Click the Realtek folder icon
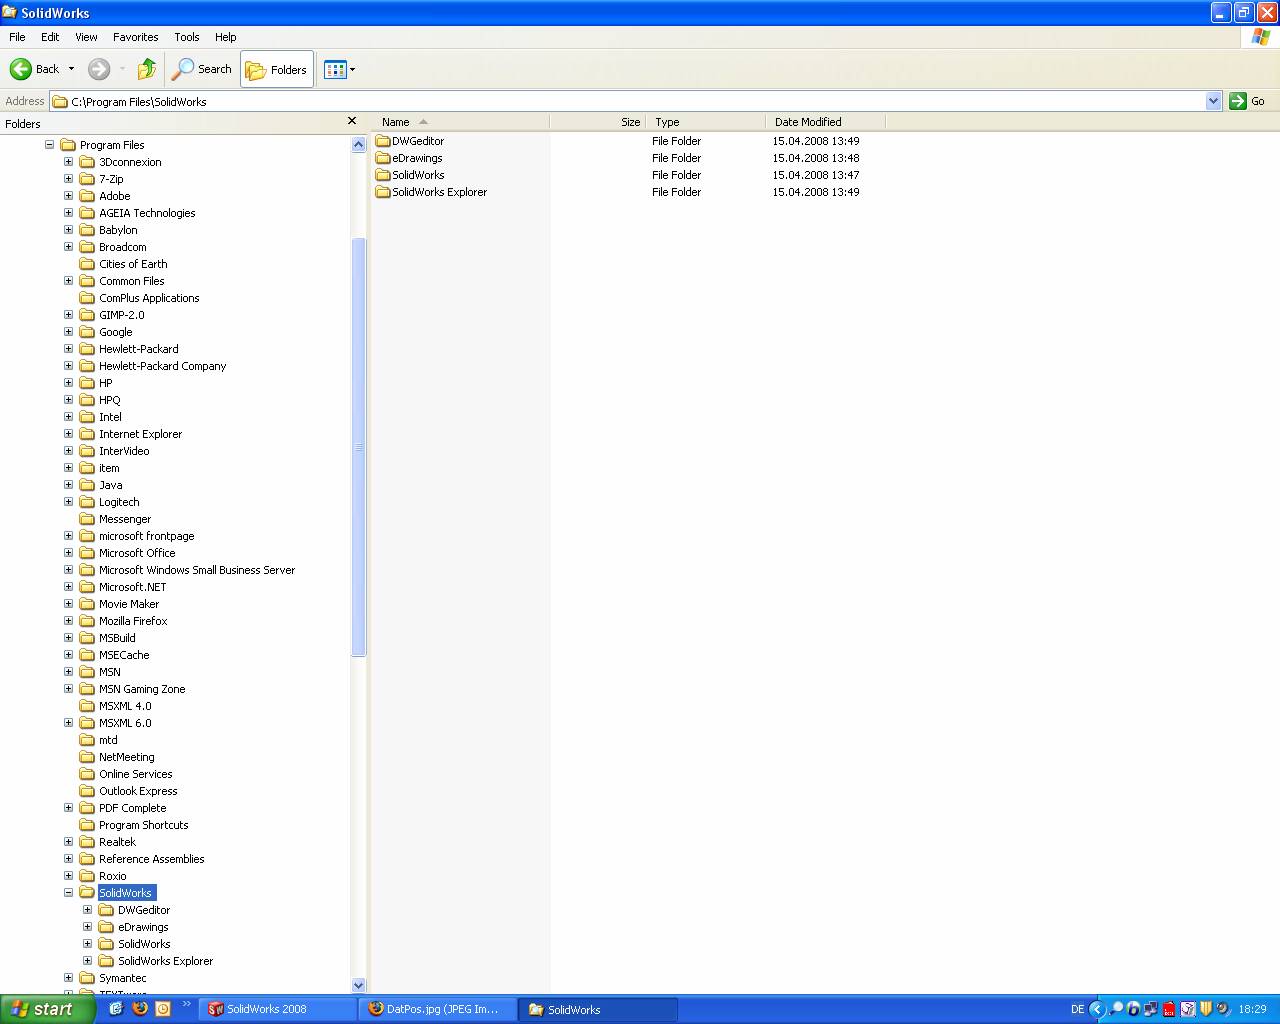Viewport: 1280px width, 1024px height. [87, 842]
